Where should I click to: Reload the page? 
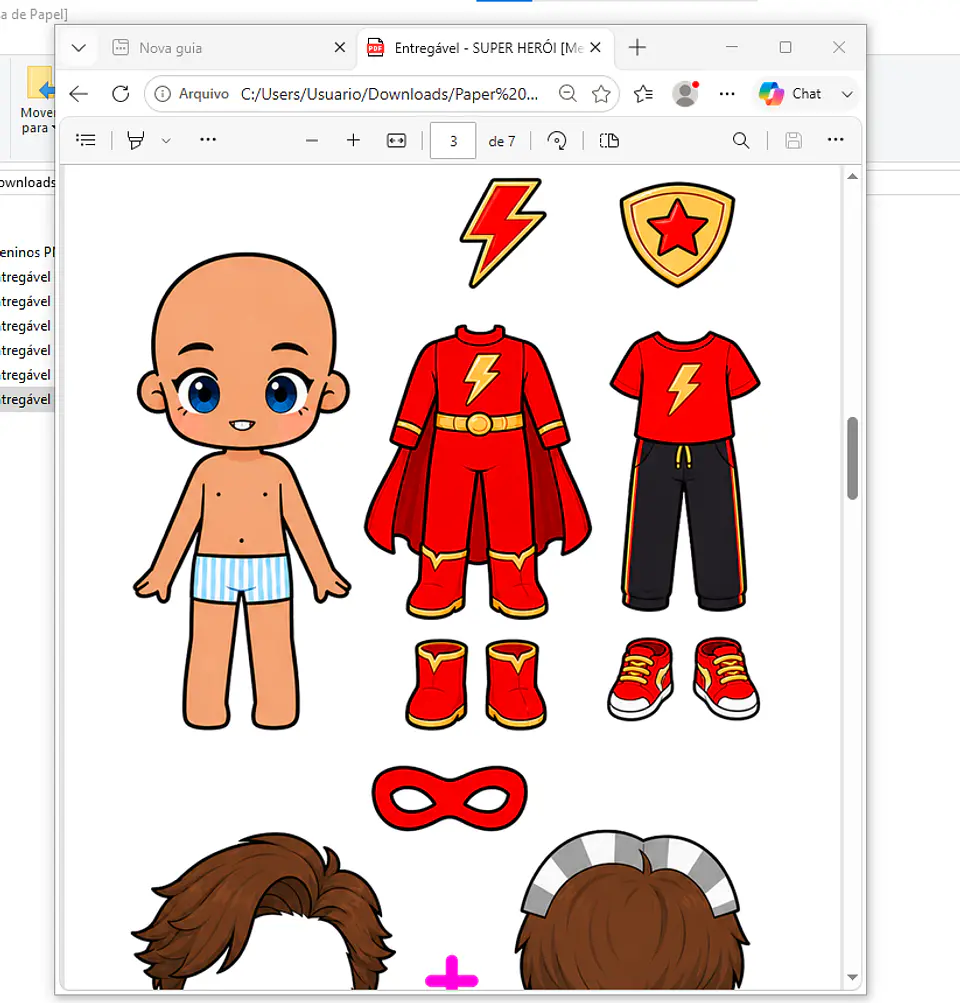point(120,94)
